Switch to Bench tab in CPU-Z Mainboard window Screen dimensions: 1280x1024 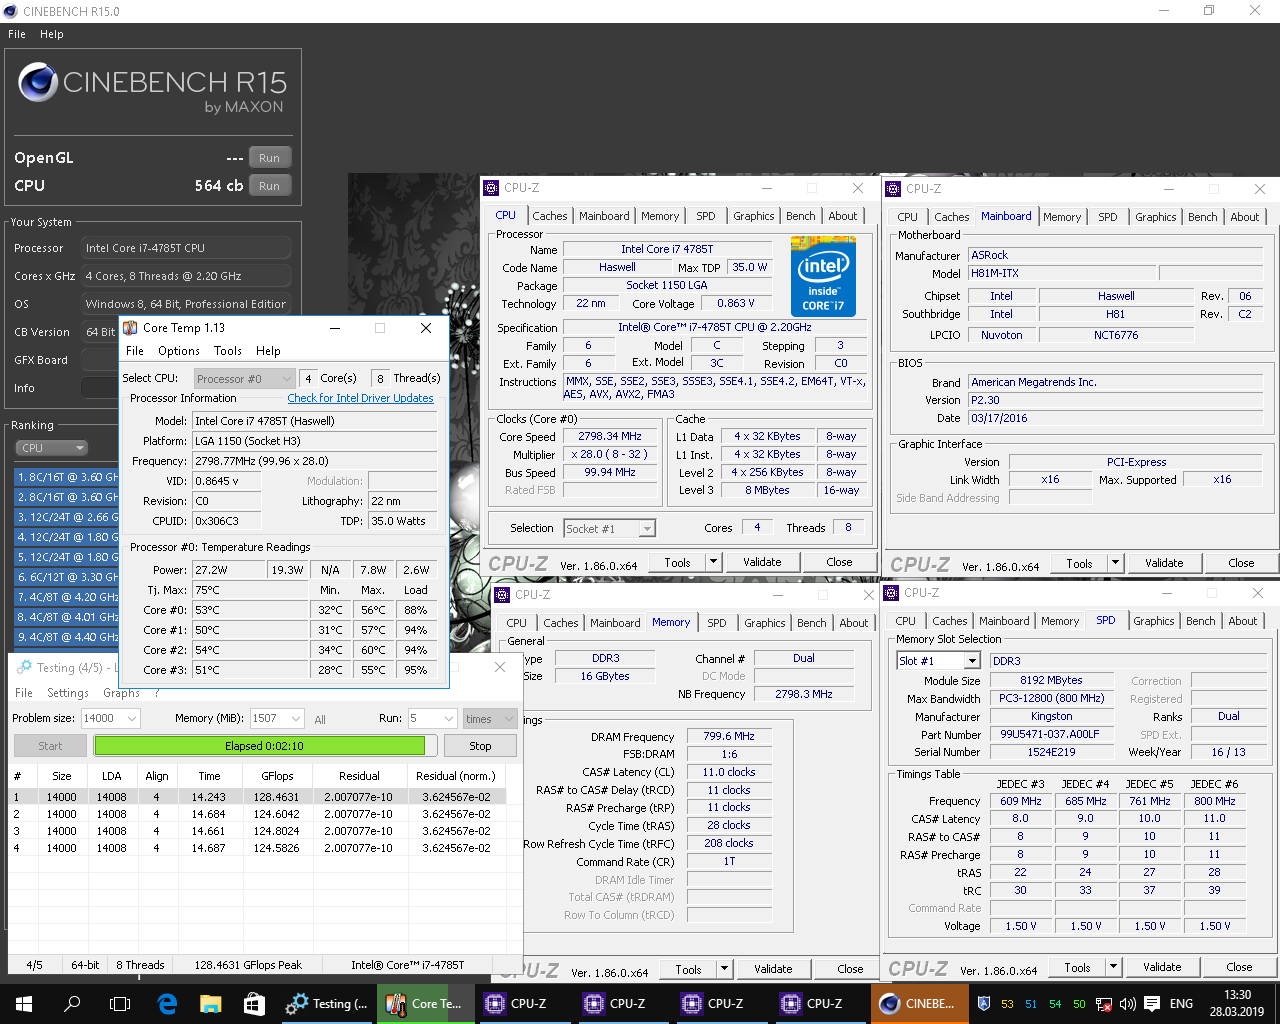click(x=1203, y=217)
